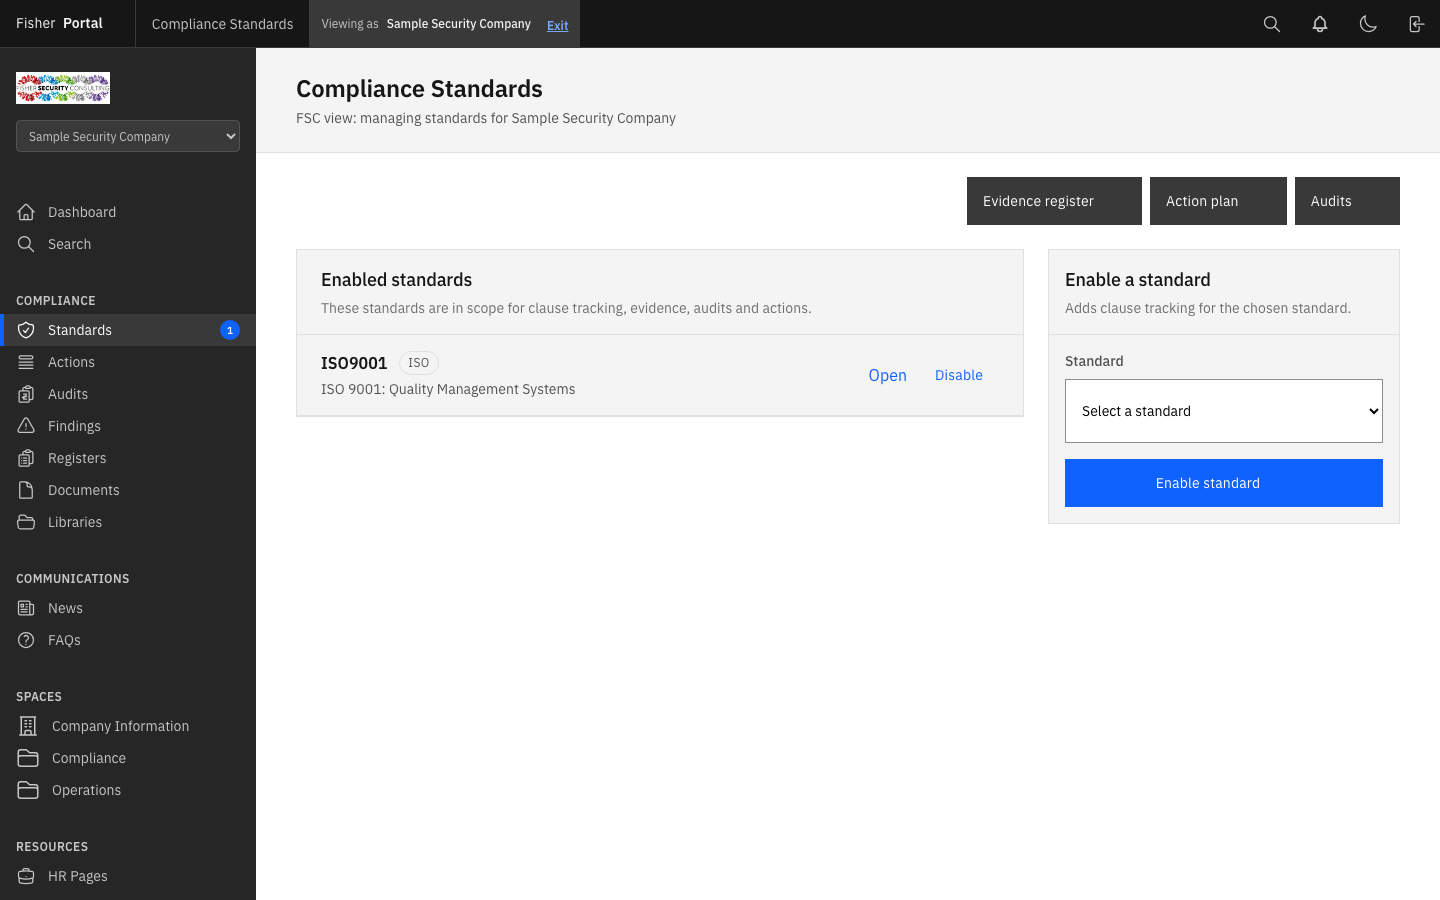Exit the Sample Security Company view
1440x900 pixels.
tap(557, 24)
